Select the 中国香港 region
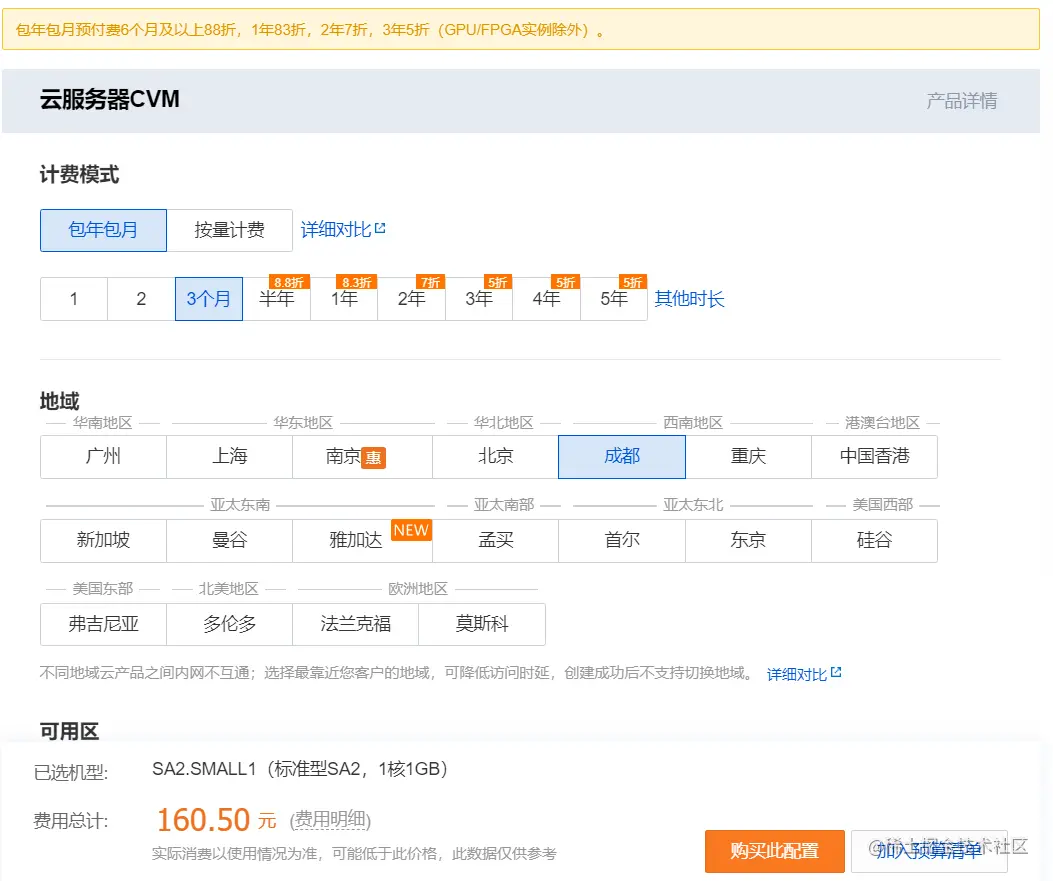Screen dimensions: 1053x881 click(873, 456)
